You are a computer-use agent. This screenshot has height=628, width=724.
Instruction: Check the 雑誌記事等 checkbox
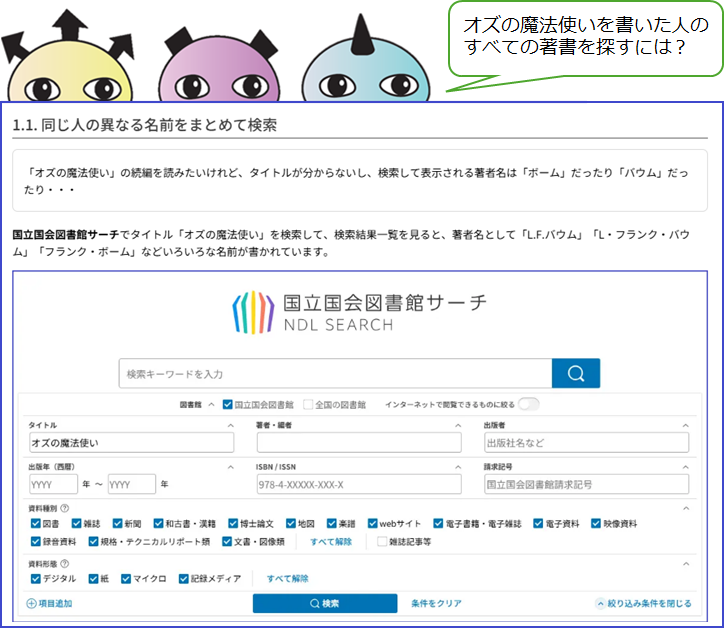[382, 541]
